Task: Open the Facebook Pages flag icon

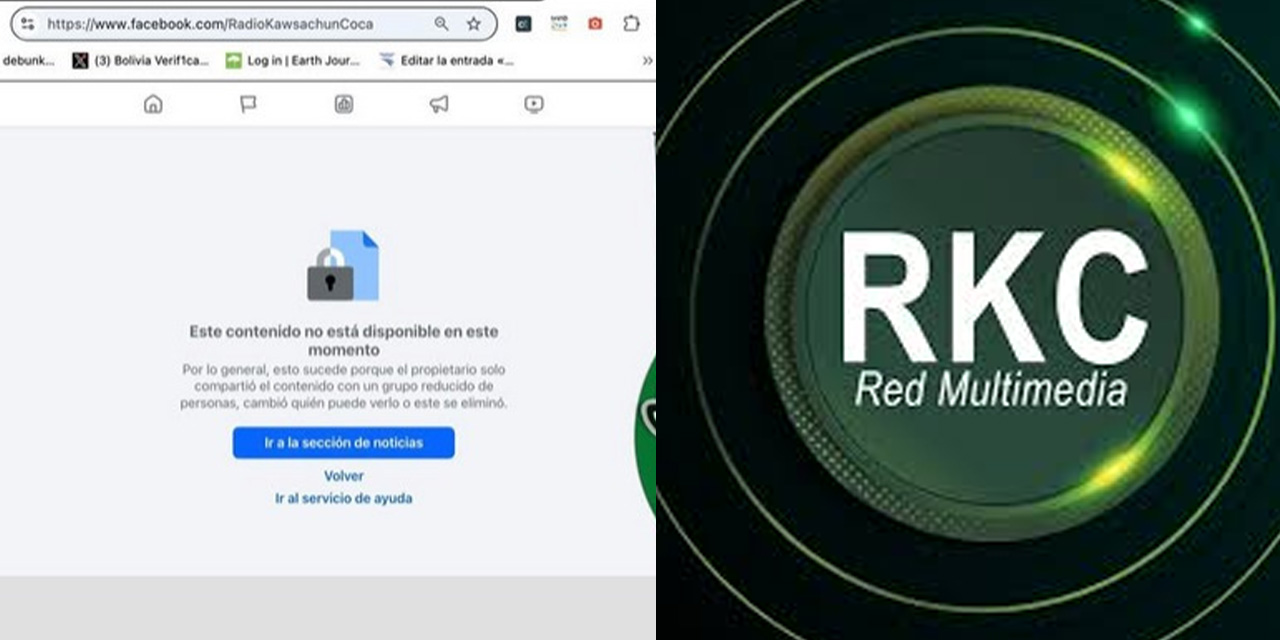Action: 248,104
